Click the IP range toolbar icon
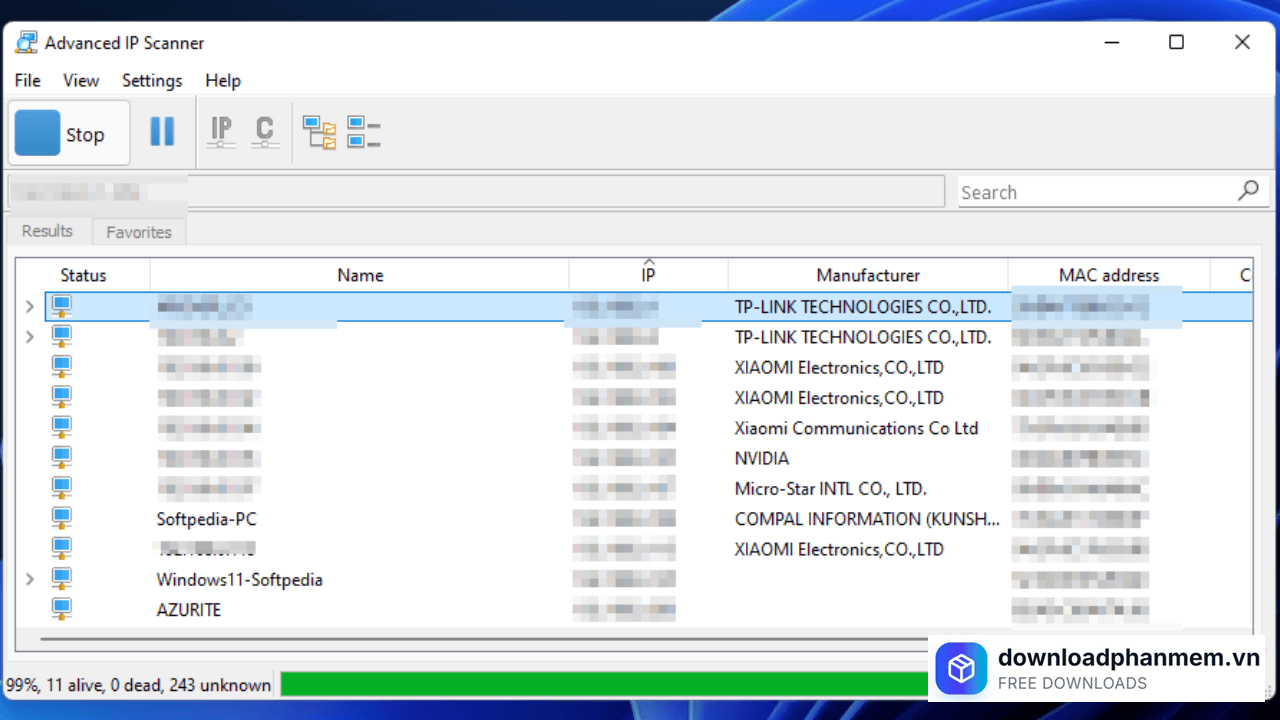This screenshot has width=1280, height=720. coord(221,132)
